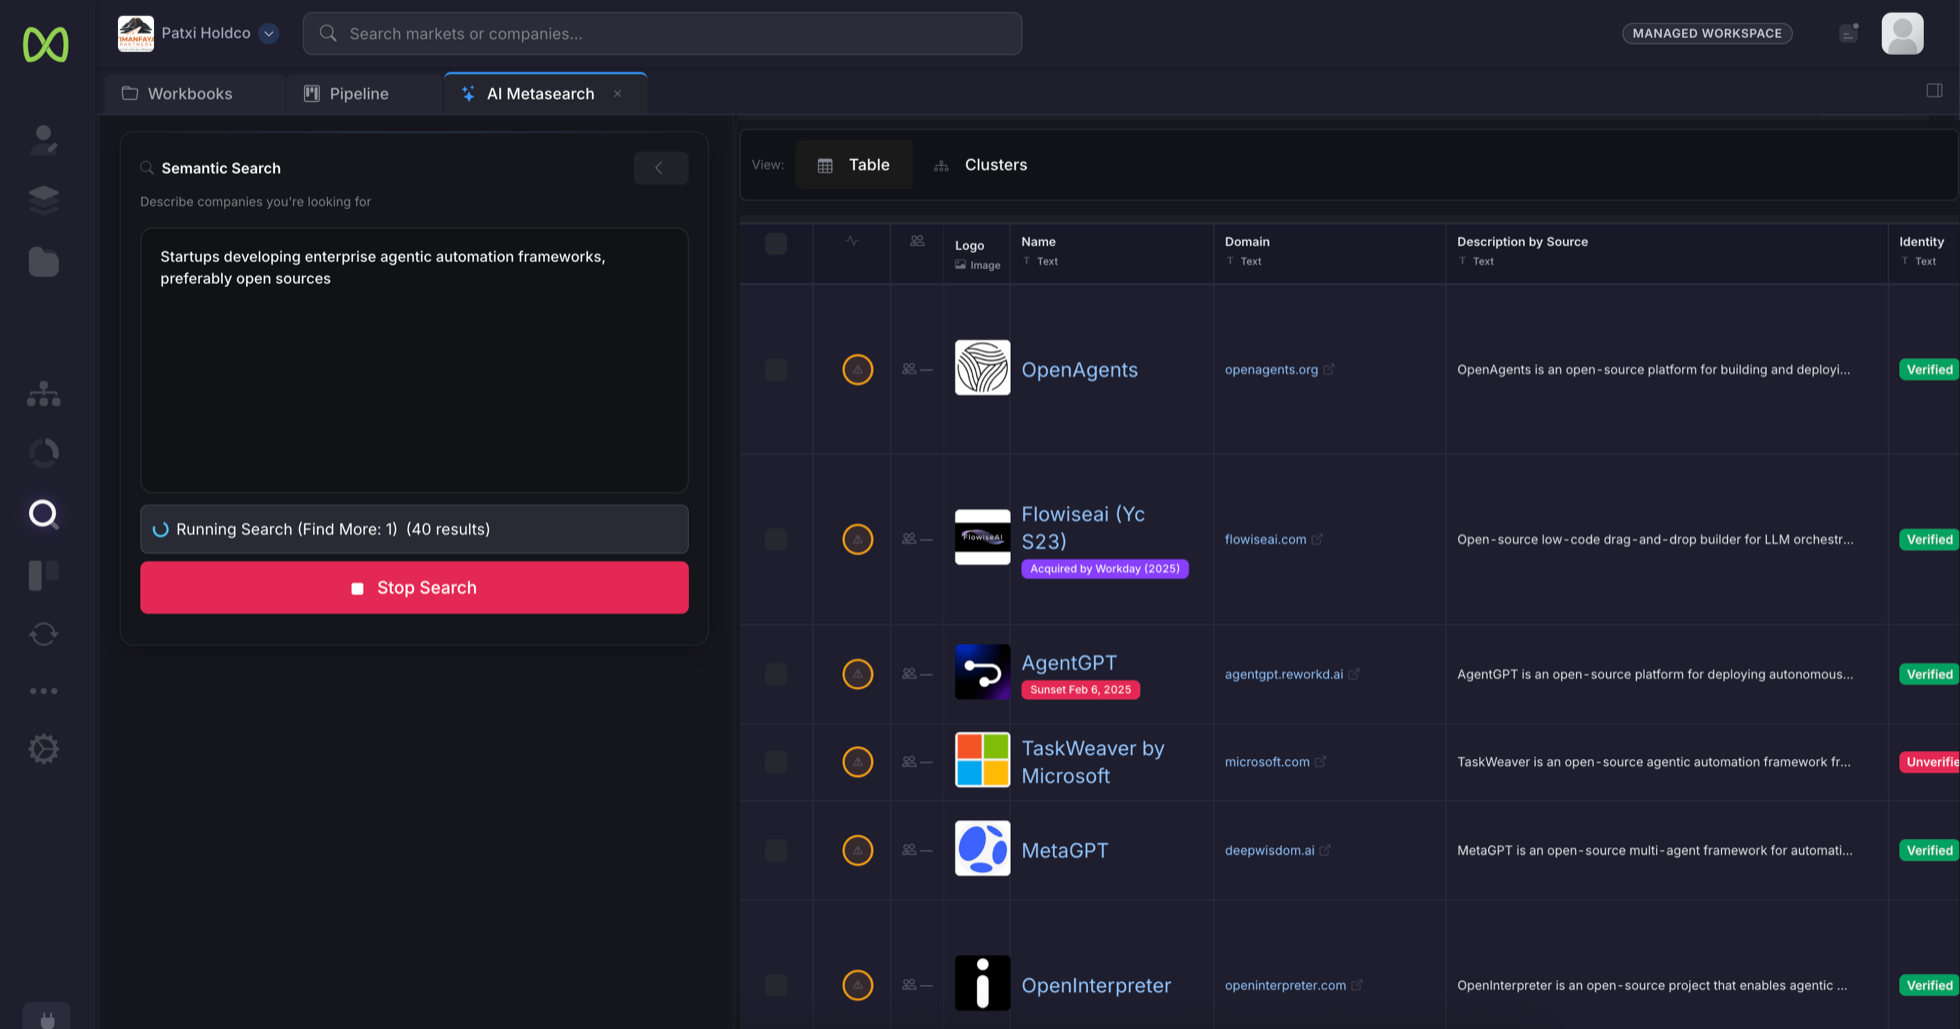This screenshot has height=1029, width=1960.
Task: Open the sync arrows sidebar icon
Action: tap(43, 634)
